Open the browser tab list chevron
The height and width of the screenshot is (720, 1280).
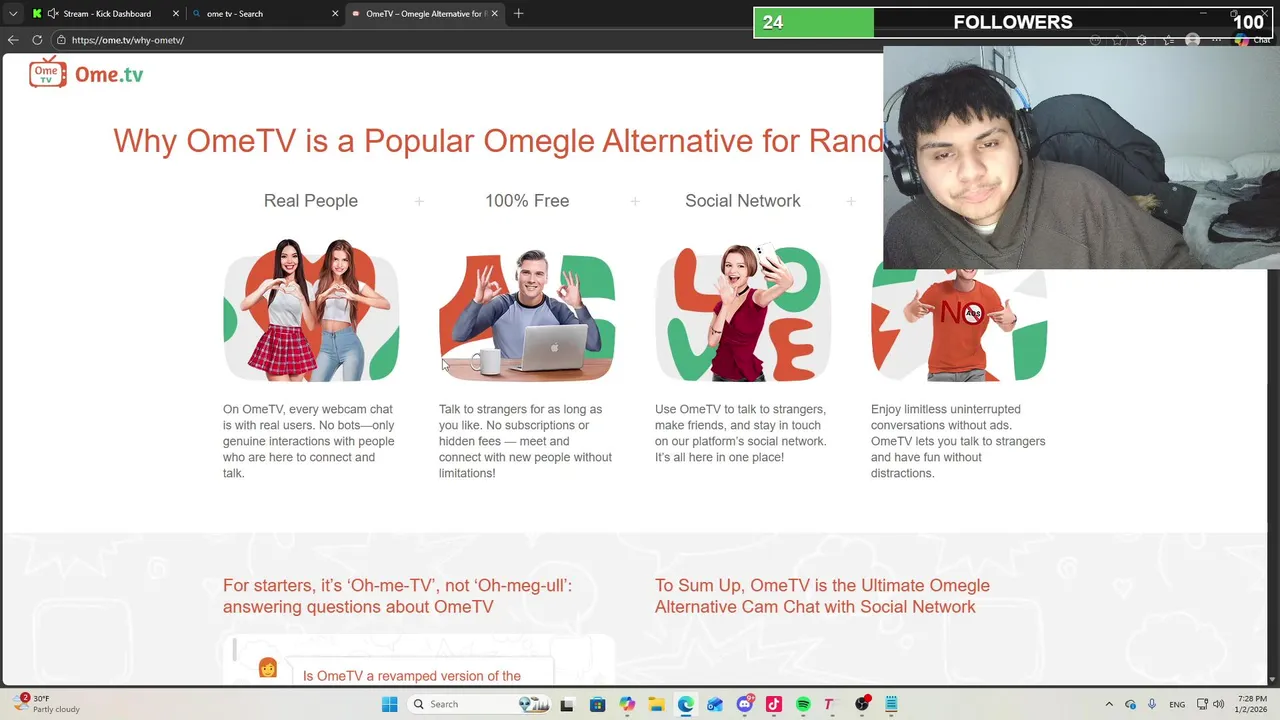tap(13, 14)
